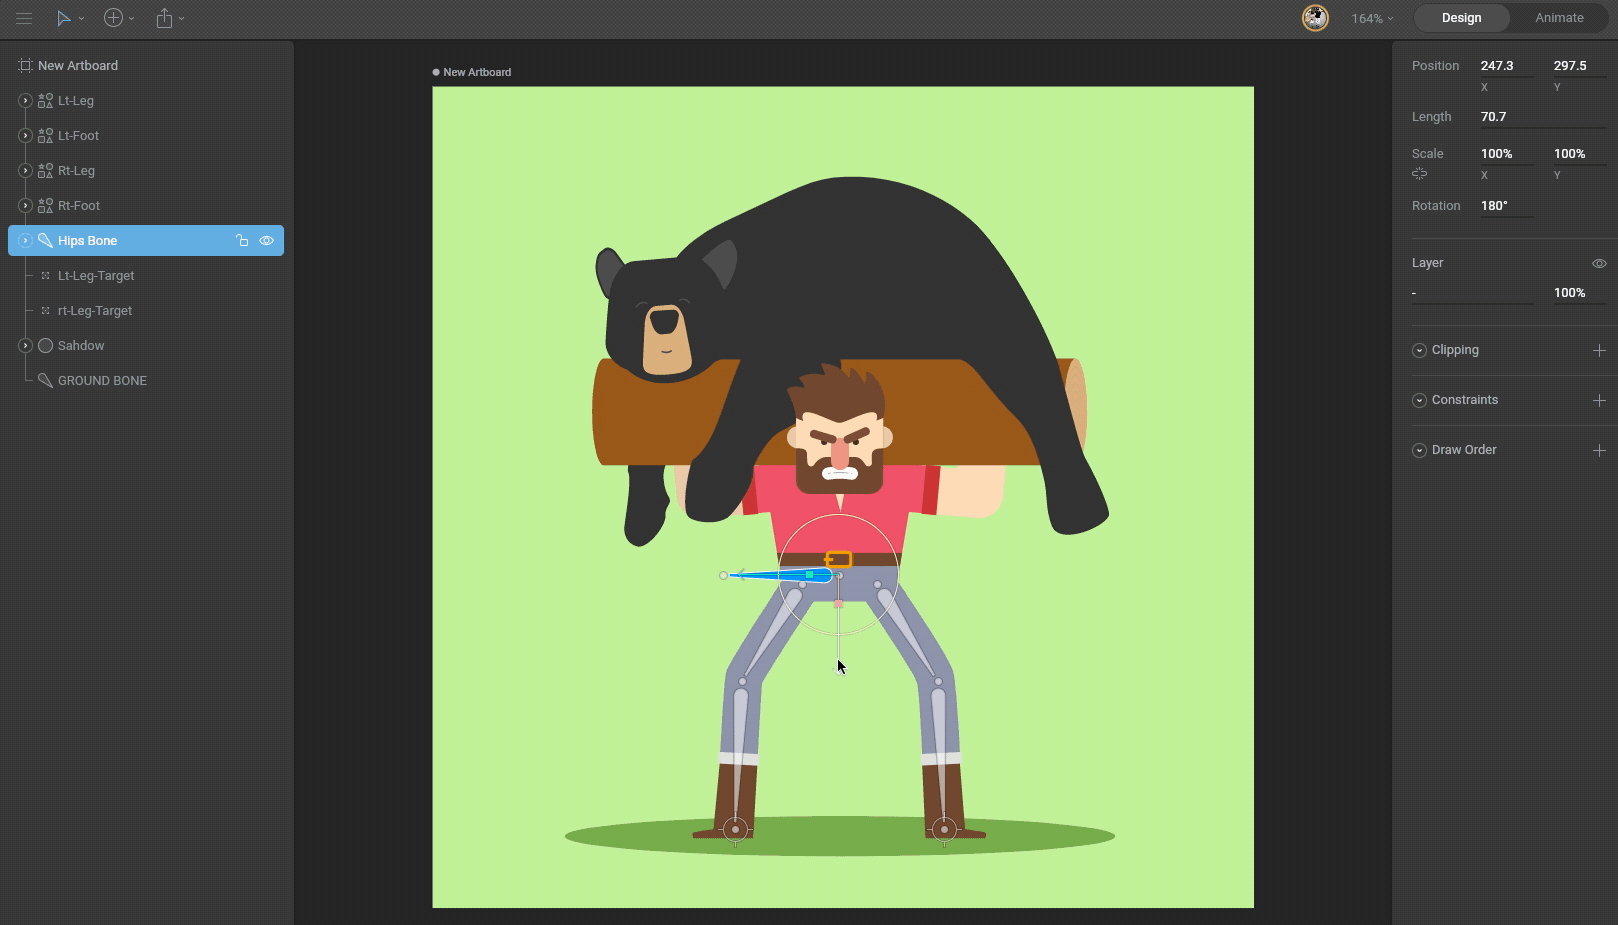1618x925 pixels.
Task: Expand the Rt-Foot group
Action: [x=26, y=206]
